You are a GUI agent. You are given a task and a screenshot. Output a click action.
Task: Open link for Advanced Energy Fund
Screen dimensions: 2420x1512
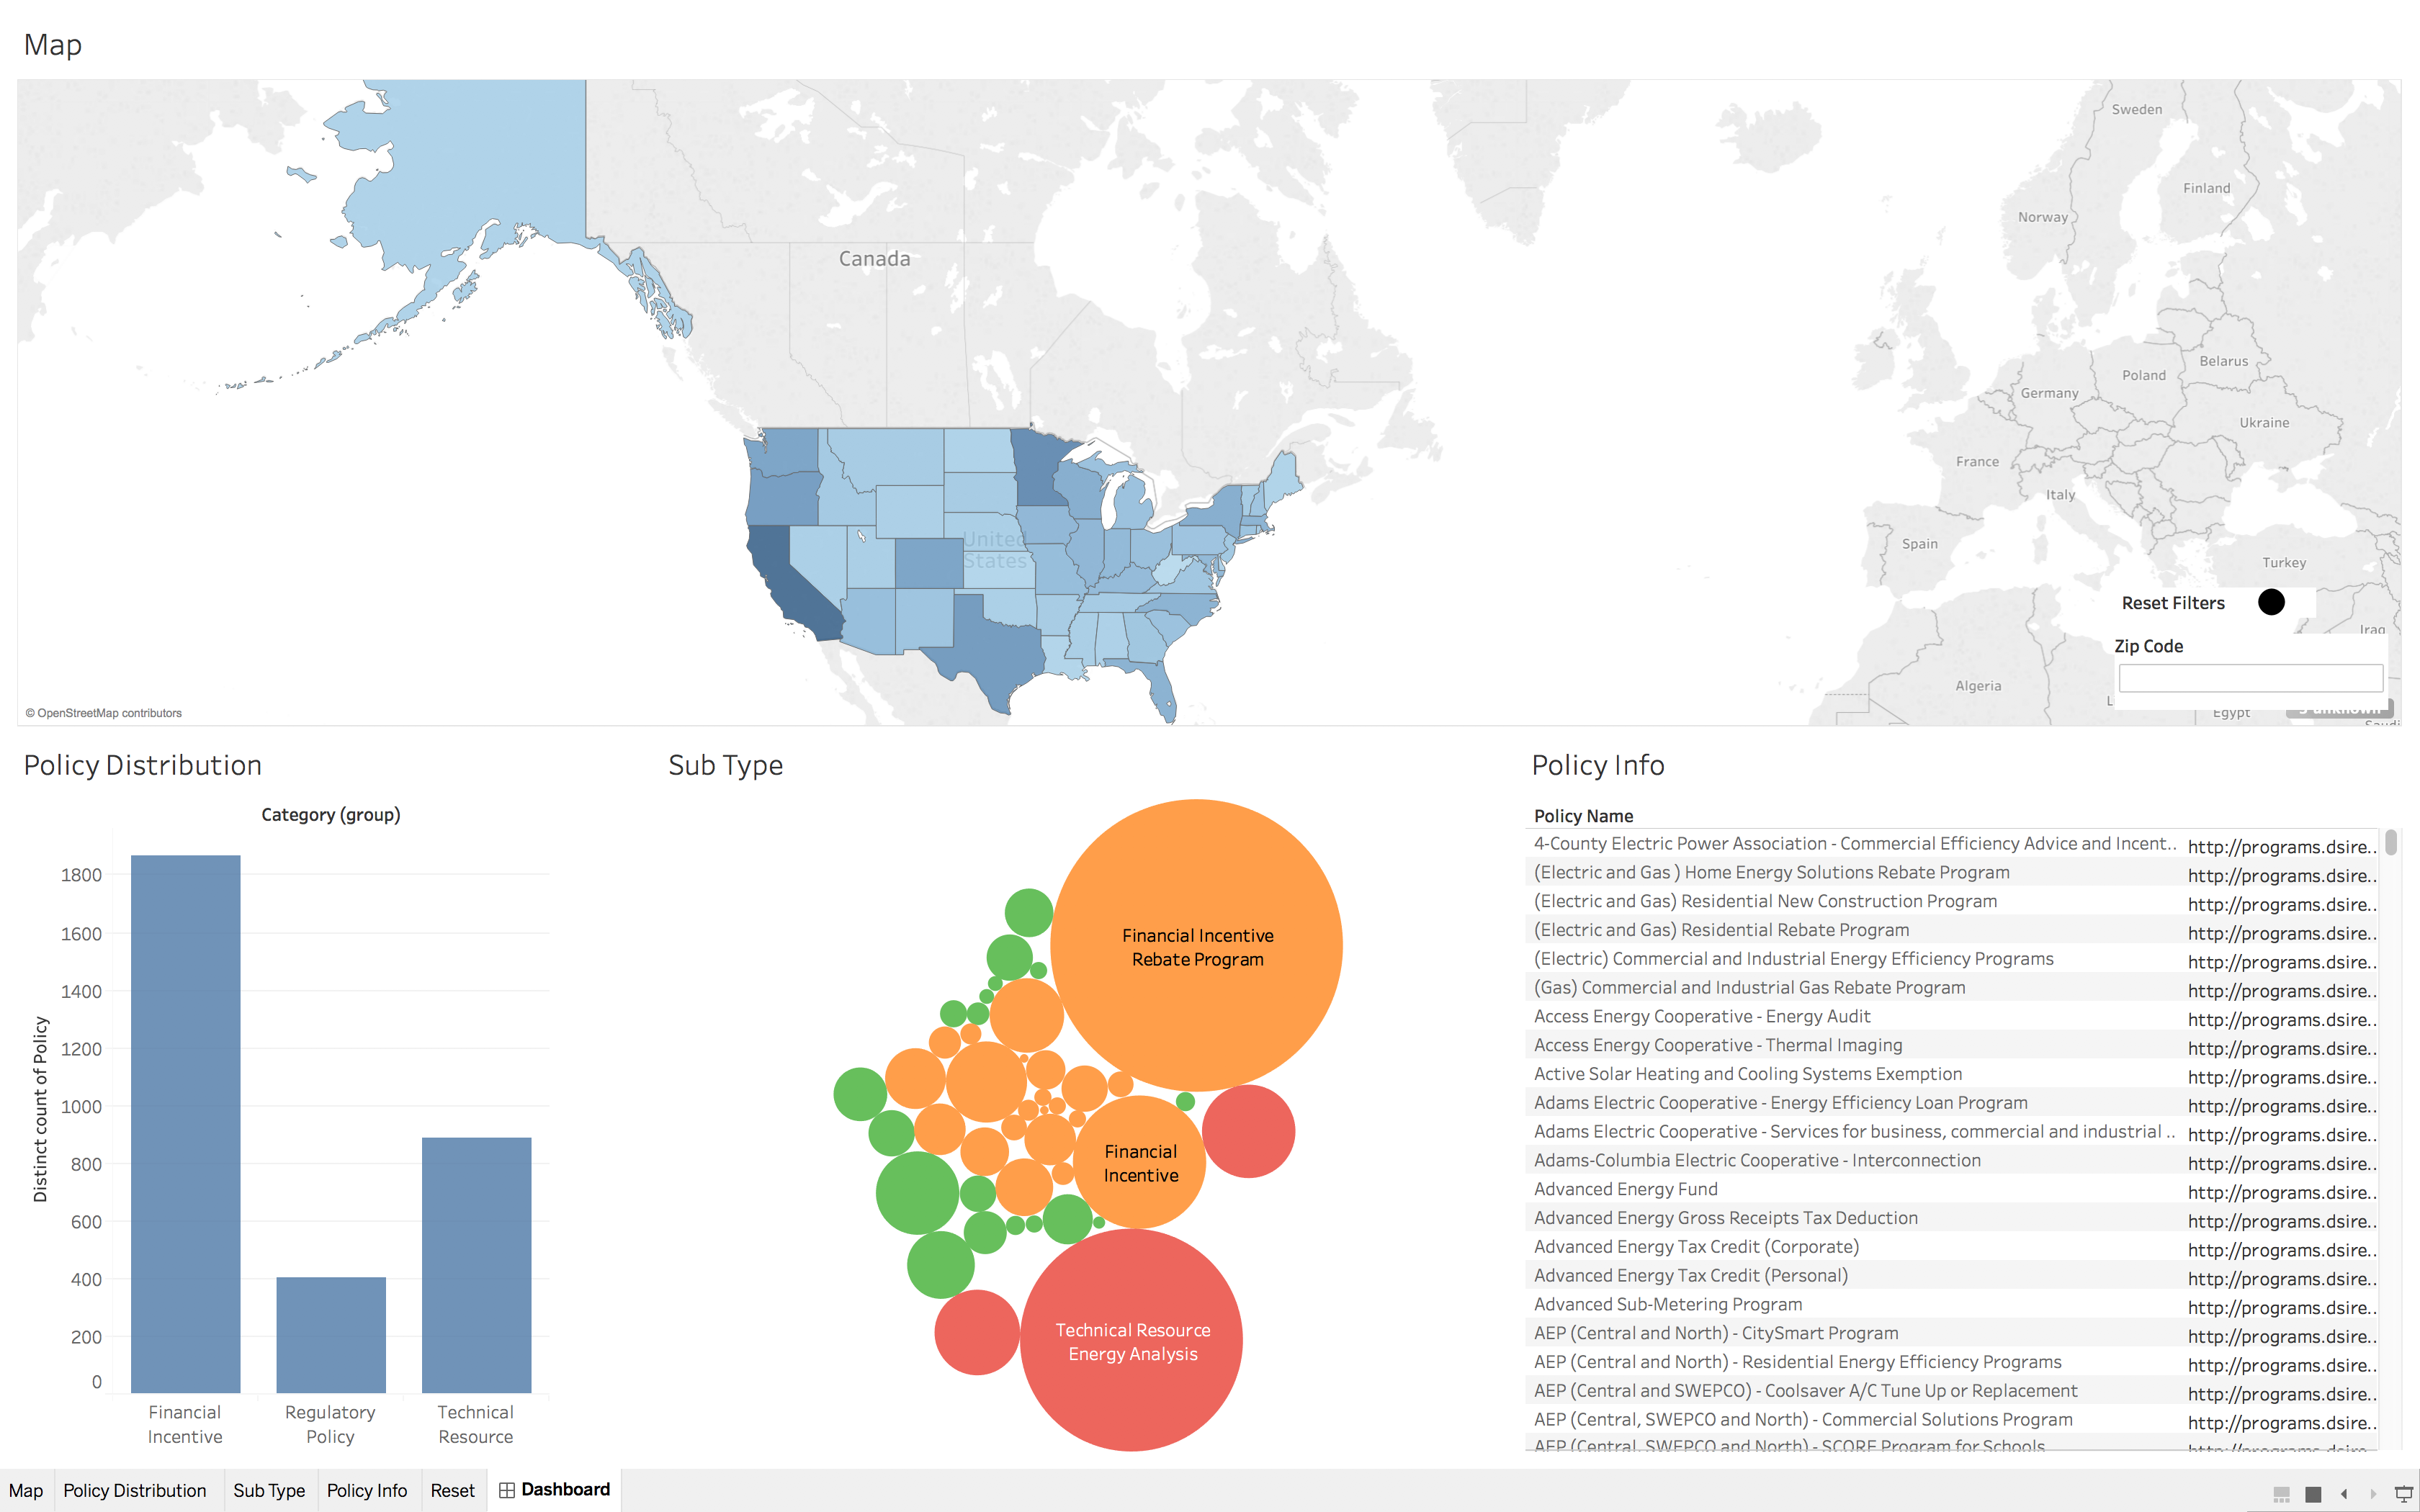tap(2280, 1192)
